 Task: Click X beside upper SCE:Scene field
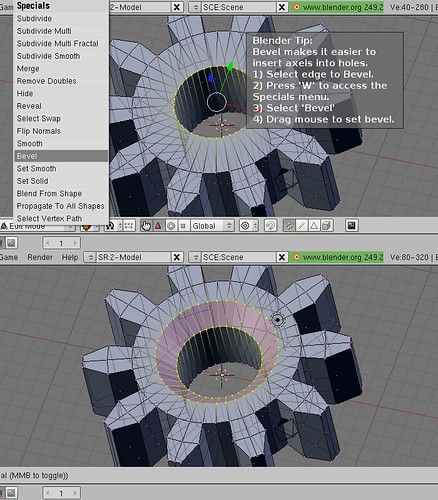pyautogui.click(x=282, y=7)
